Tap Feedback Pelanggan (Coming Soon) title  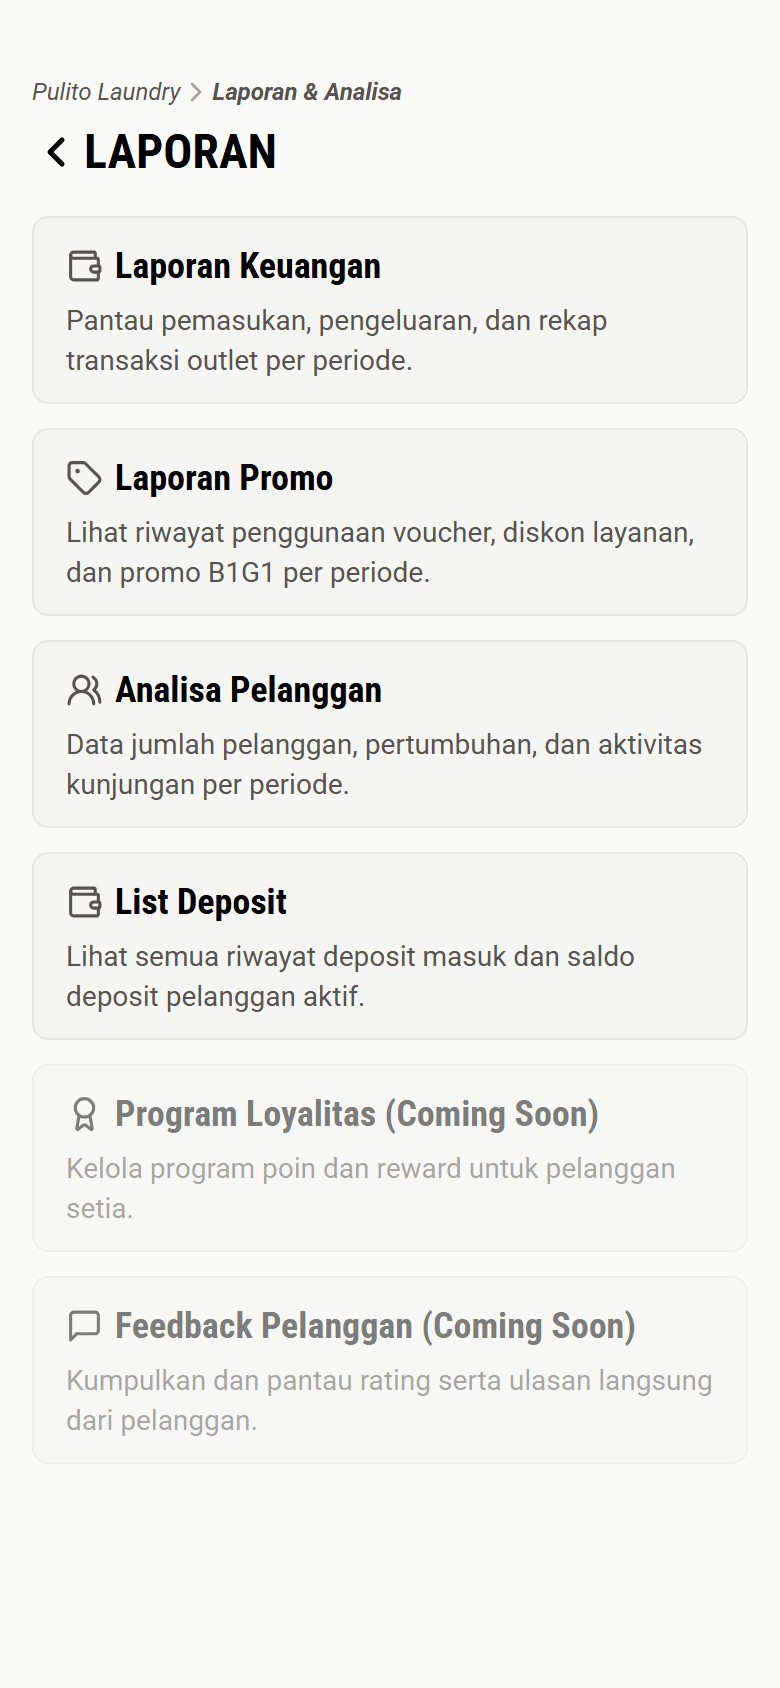[x=375, y=1326]
